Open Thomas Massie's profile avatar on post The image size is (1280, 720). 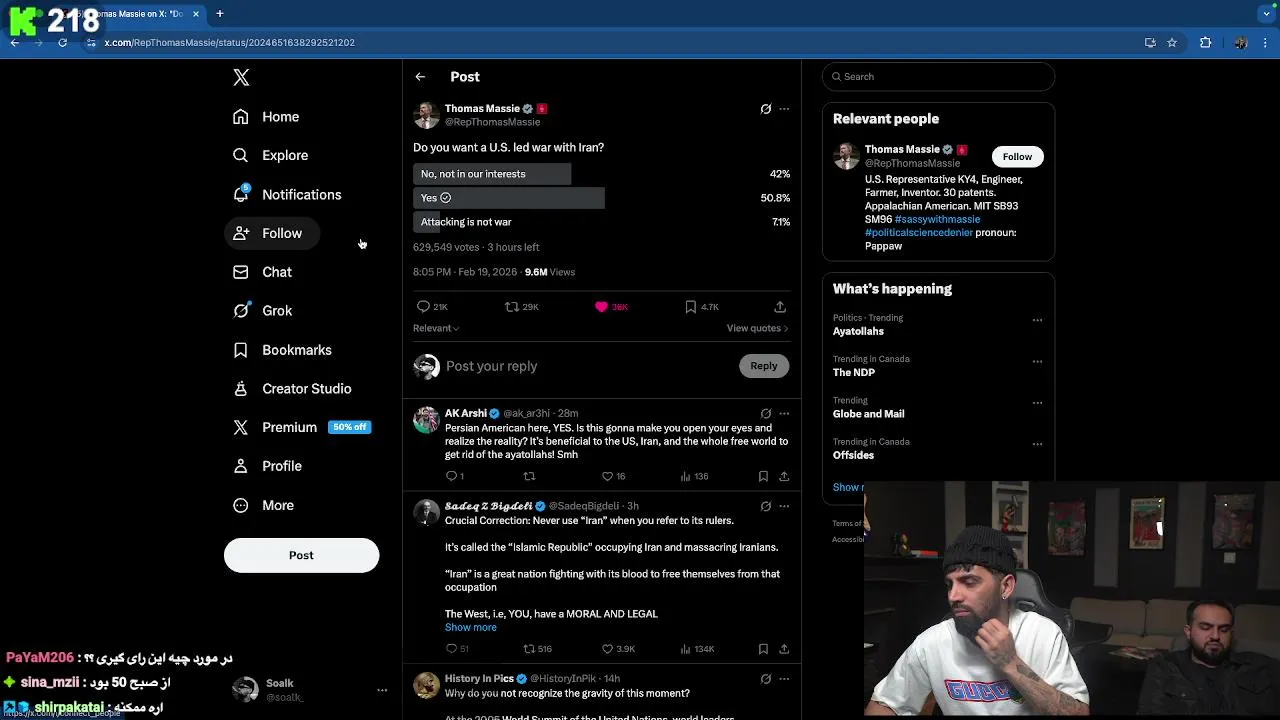427,115
